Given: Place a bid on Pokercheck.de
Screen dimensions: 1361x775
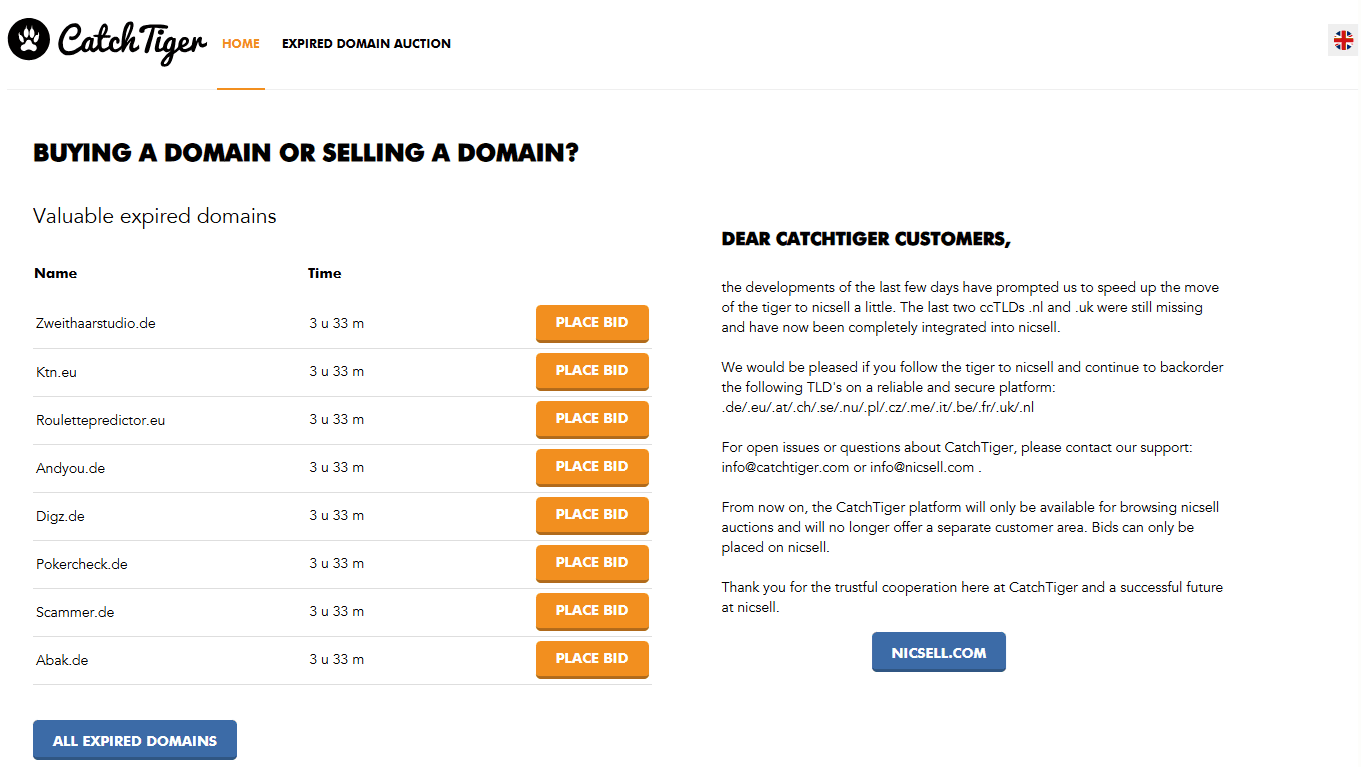Looking at the screenshot, I should pyautogui.click(x=592, y=563).
